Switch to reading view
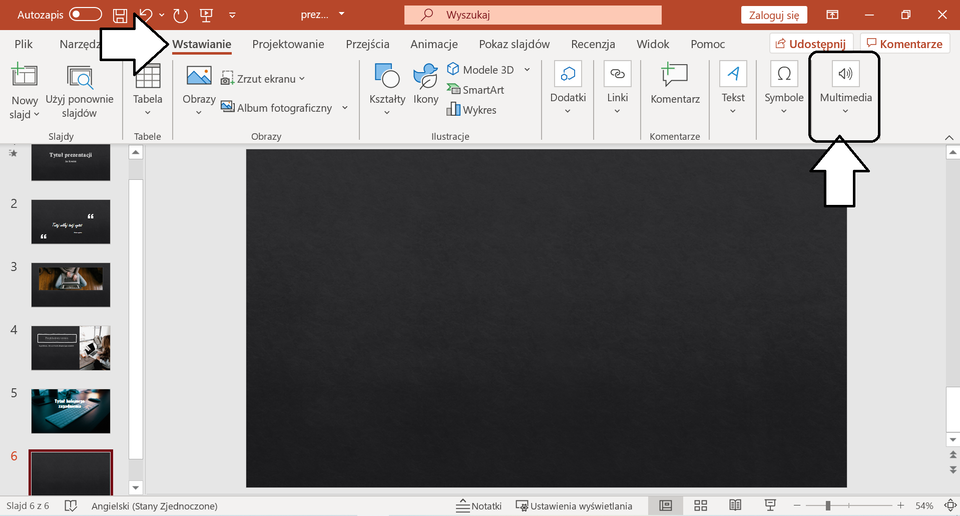The height and width of the screenshot is (516, 960). (x=735, y=506)
